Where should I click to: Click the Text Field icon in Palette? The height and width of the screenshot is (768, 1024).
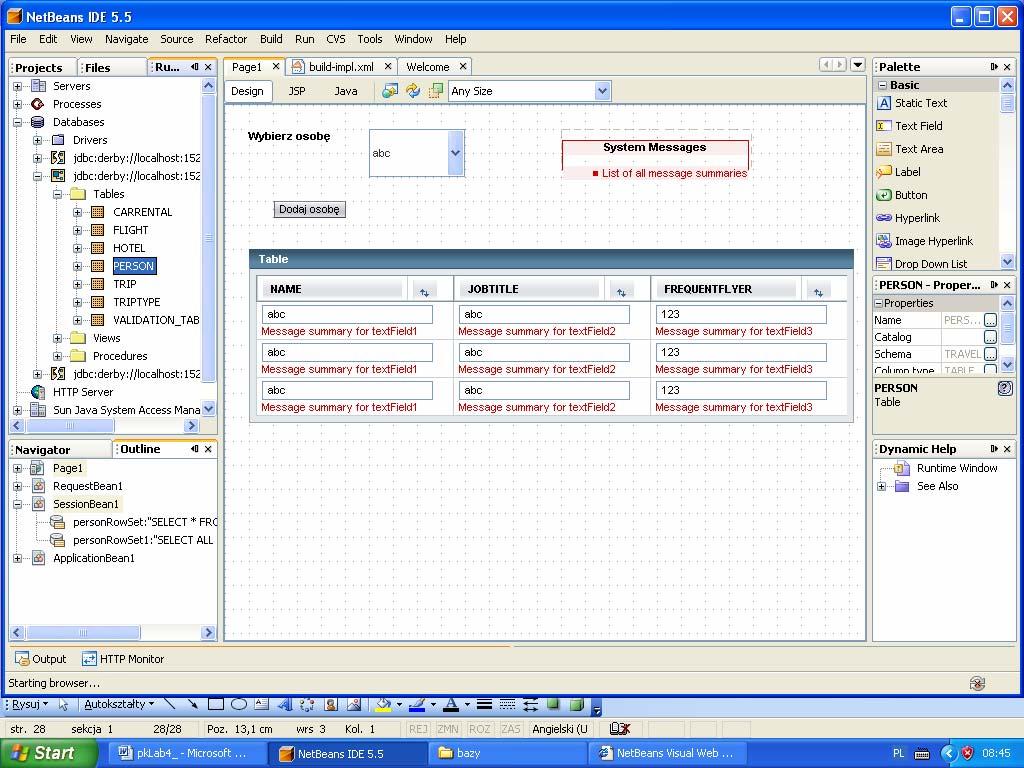pos(883,126)
